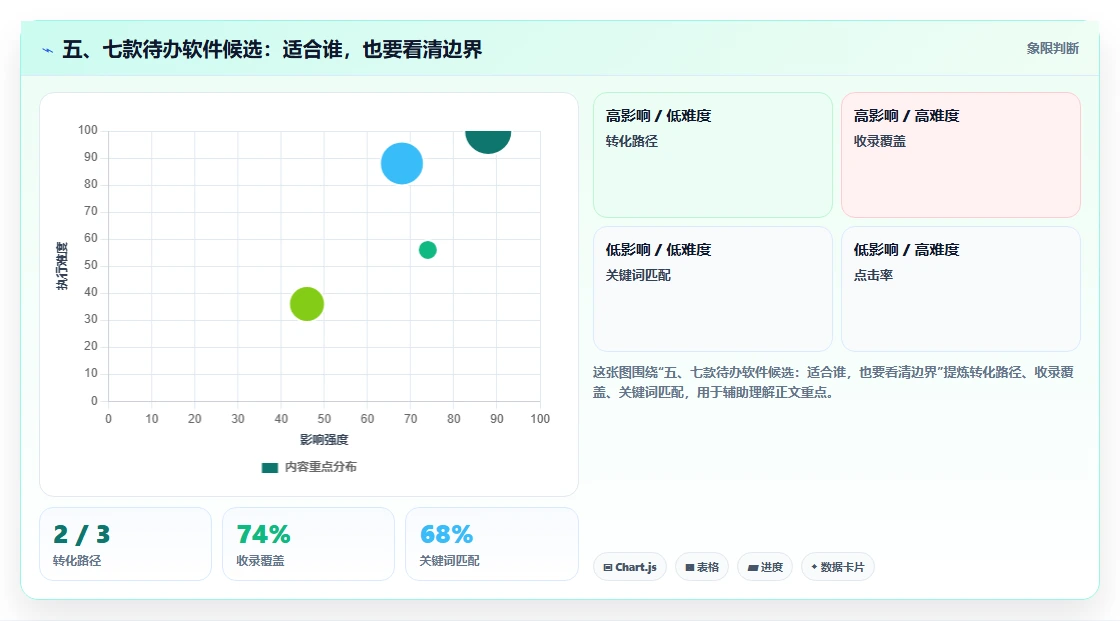1120x621 pixels.
Task: Click the 影响强度 x-axis title
Action: (x=324, y=439)
